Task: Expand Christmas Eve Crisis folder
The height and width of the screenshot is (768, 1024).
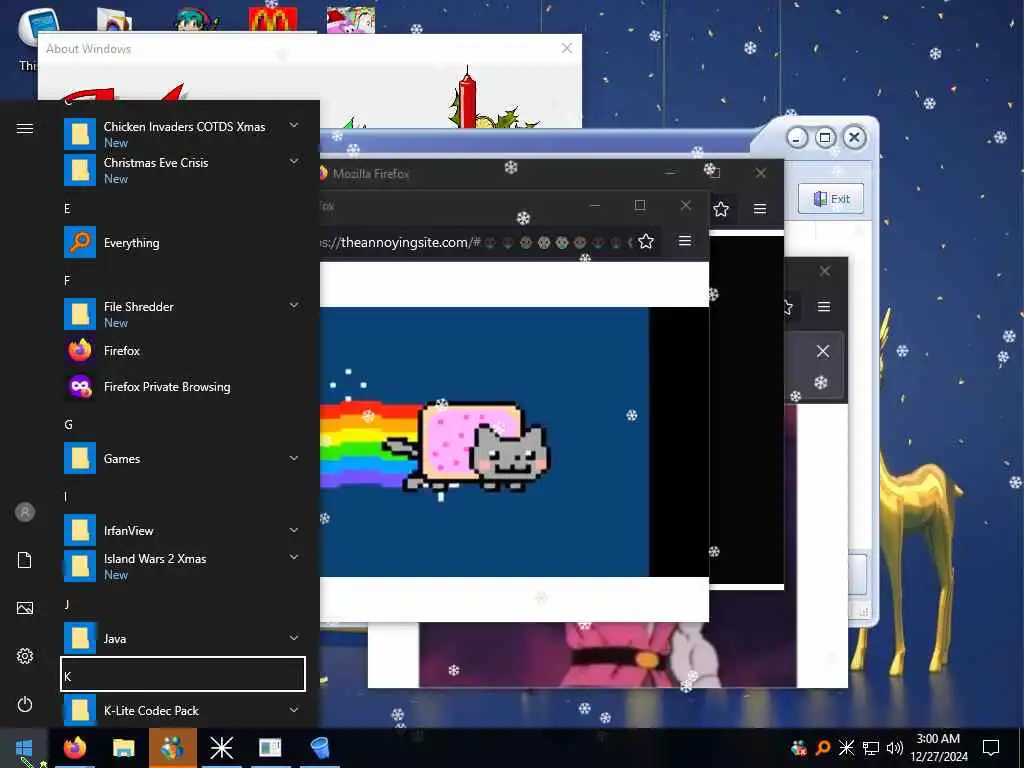Action: tap(294, 161)
